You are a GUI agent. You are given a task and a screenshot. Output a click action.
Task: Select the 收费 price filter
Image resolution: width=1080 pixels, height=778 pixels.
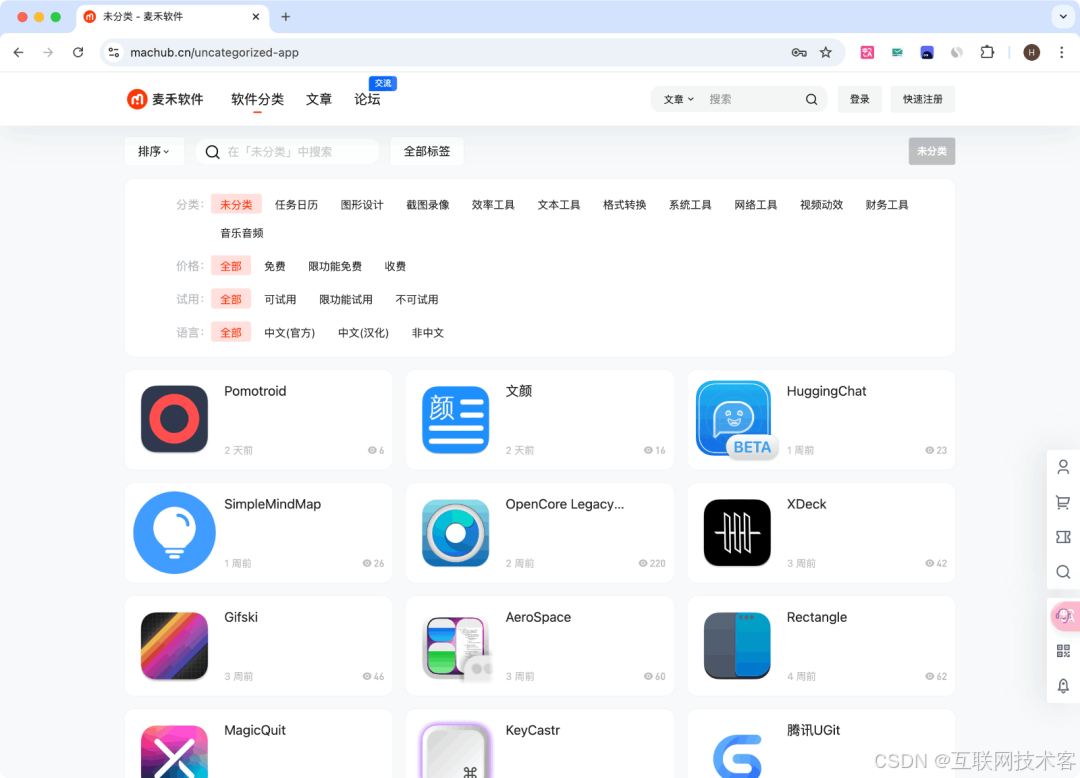(x=395, y=266)
